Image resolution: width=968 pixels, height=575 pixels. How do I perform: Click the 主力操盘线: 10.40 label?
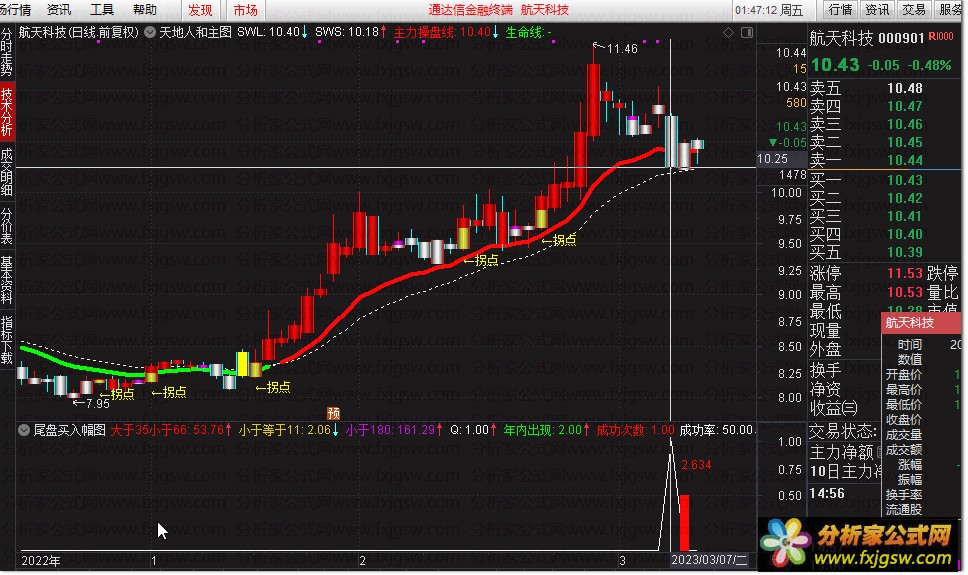(446, 32)
